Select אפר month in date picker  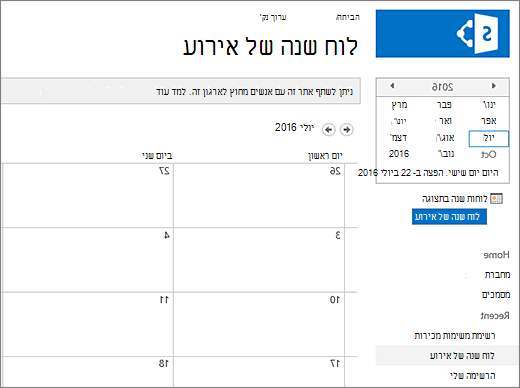(x=489, y=121)
